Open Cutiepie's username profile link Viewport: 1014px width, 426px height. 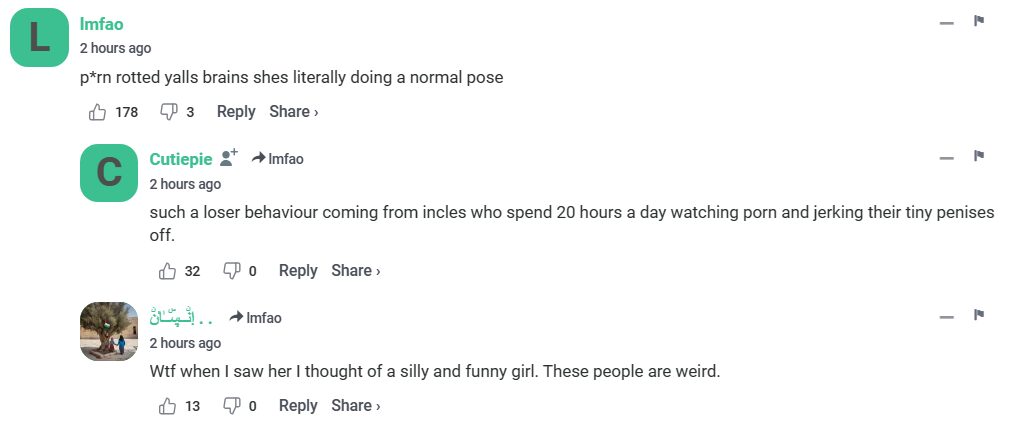(x=181, y=159)
